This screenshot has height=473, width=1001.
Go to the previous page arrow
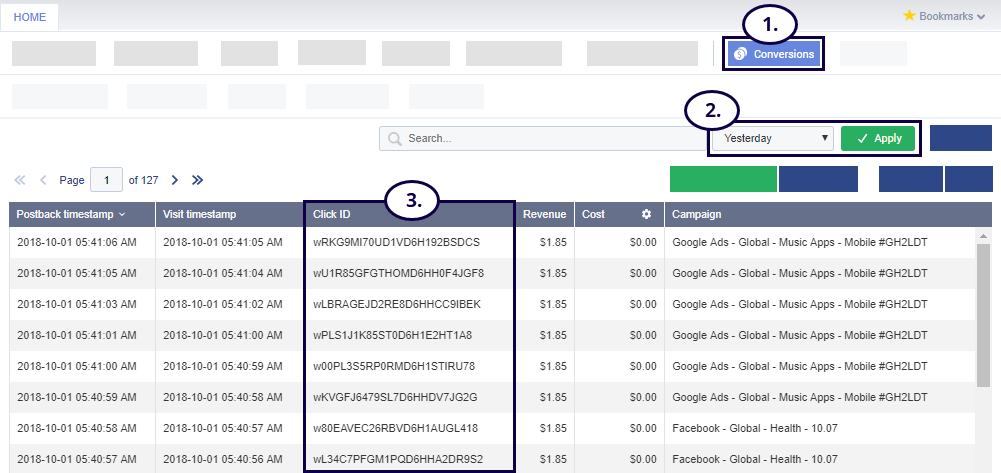43,180
